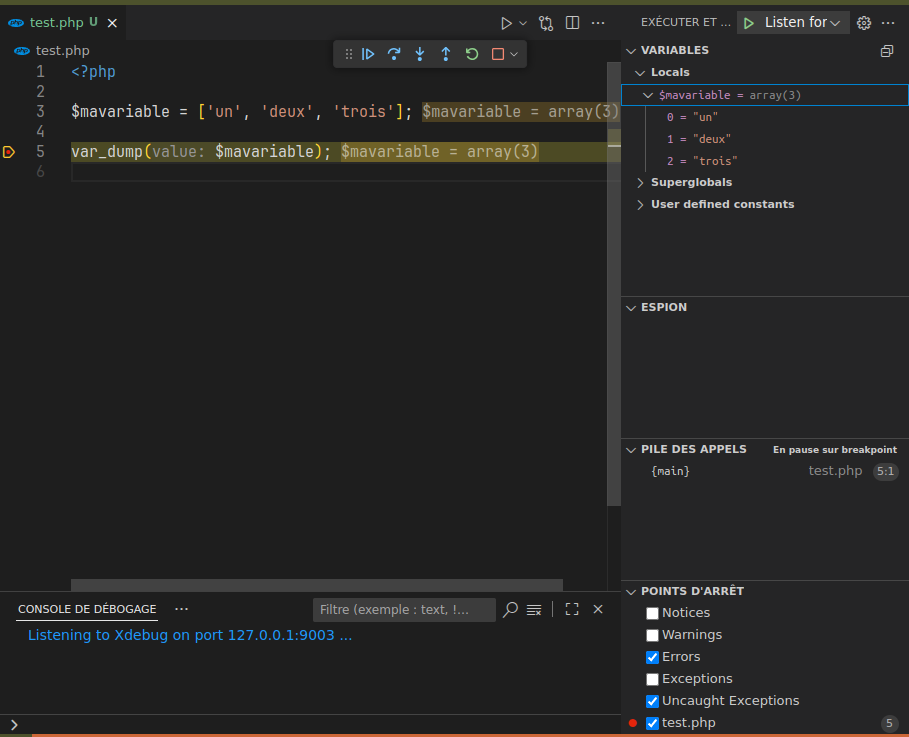Click the console search magnifier icon
909x737 pixels.
[510, 609]
